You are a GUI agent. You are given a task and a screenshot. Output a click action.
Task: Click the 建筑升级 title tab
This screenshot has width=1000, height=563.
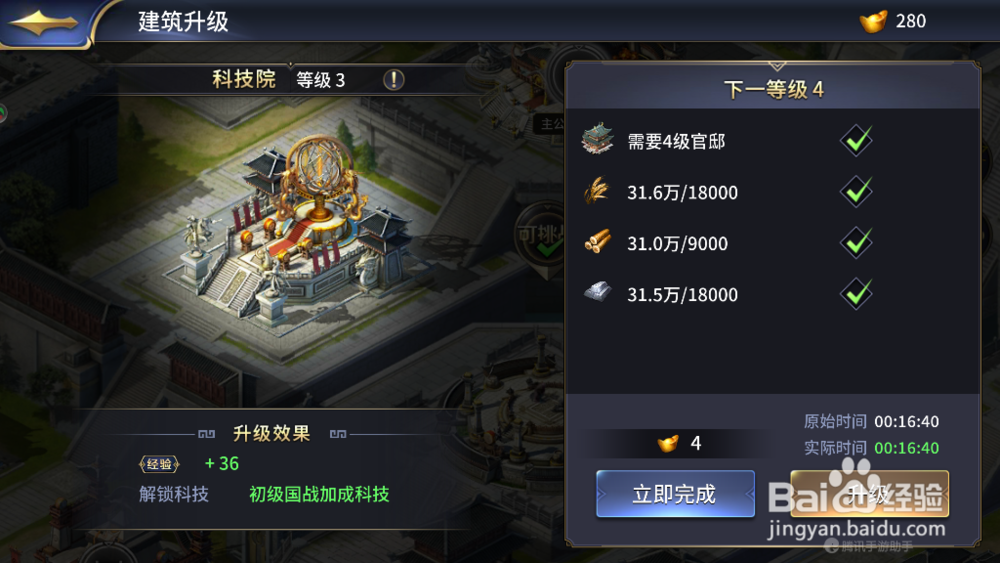pos(184,22)
